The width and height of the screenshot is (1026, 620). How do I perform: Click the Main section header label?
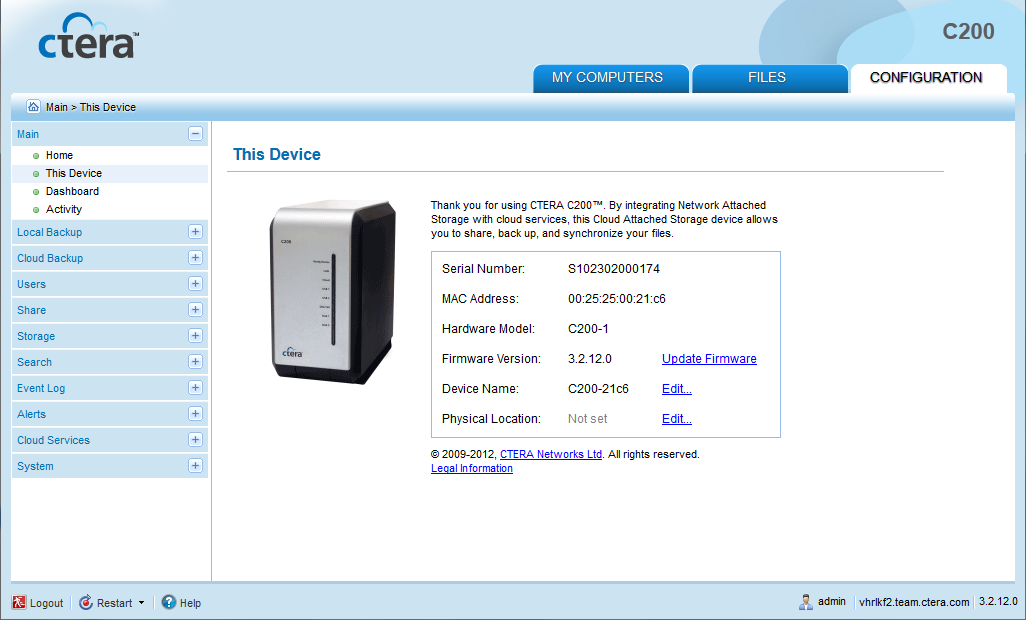(x=27, y=134)
